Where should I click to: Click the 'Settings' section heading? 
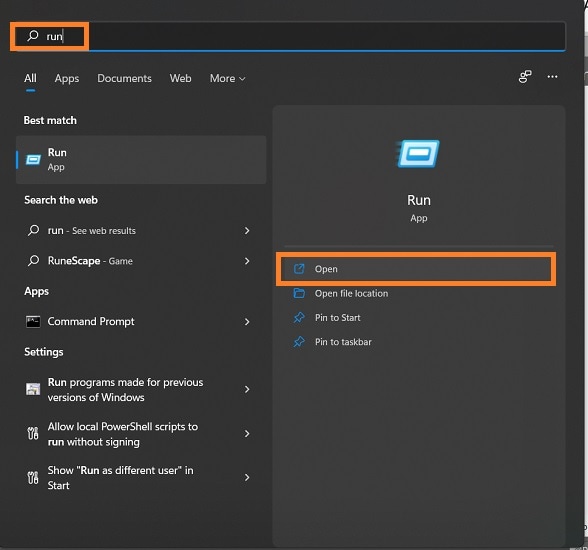44,352
